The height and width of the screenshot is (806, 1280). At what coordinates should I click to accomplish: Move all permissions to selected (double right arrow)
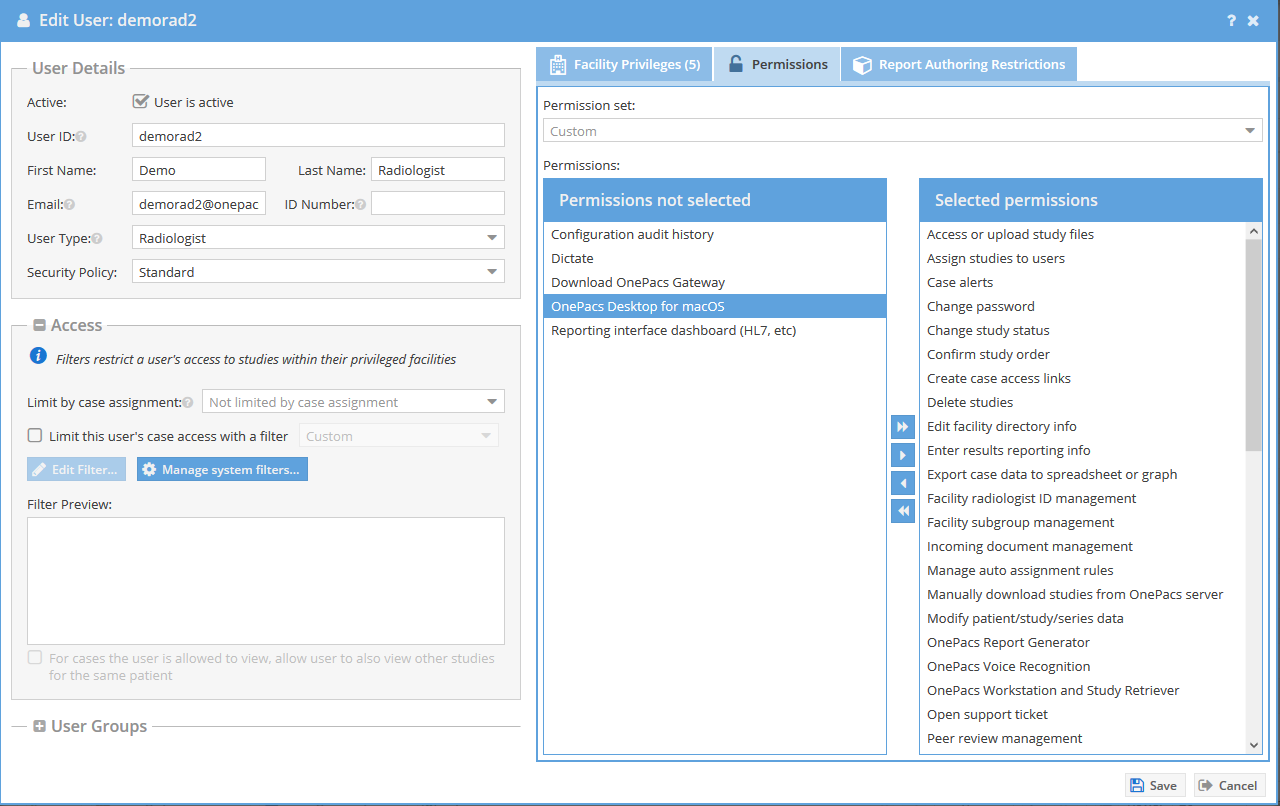click(903, 427)
